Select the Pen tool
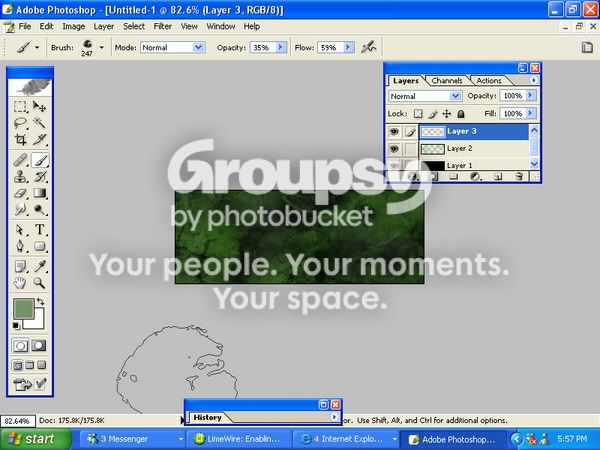This screenshot has width=600, height=450. click(x=20, y=246)
